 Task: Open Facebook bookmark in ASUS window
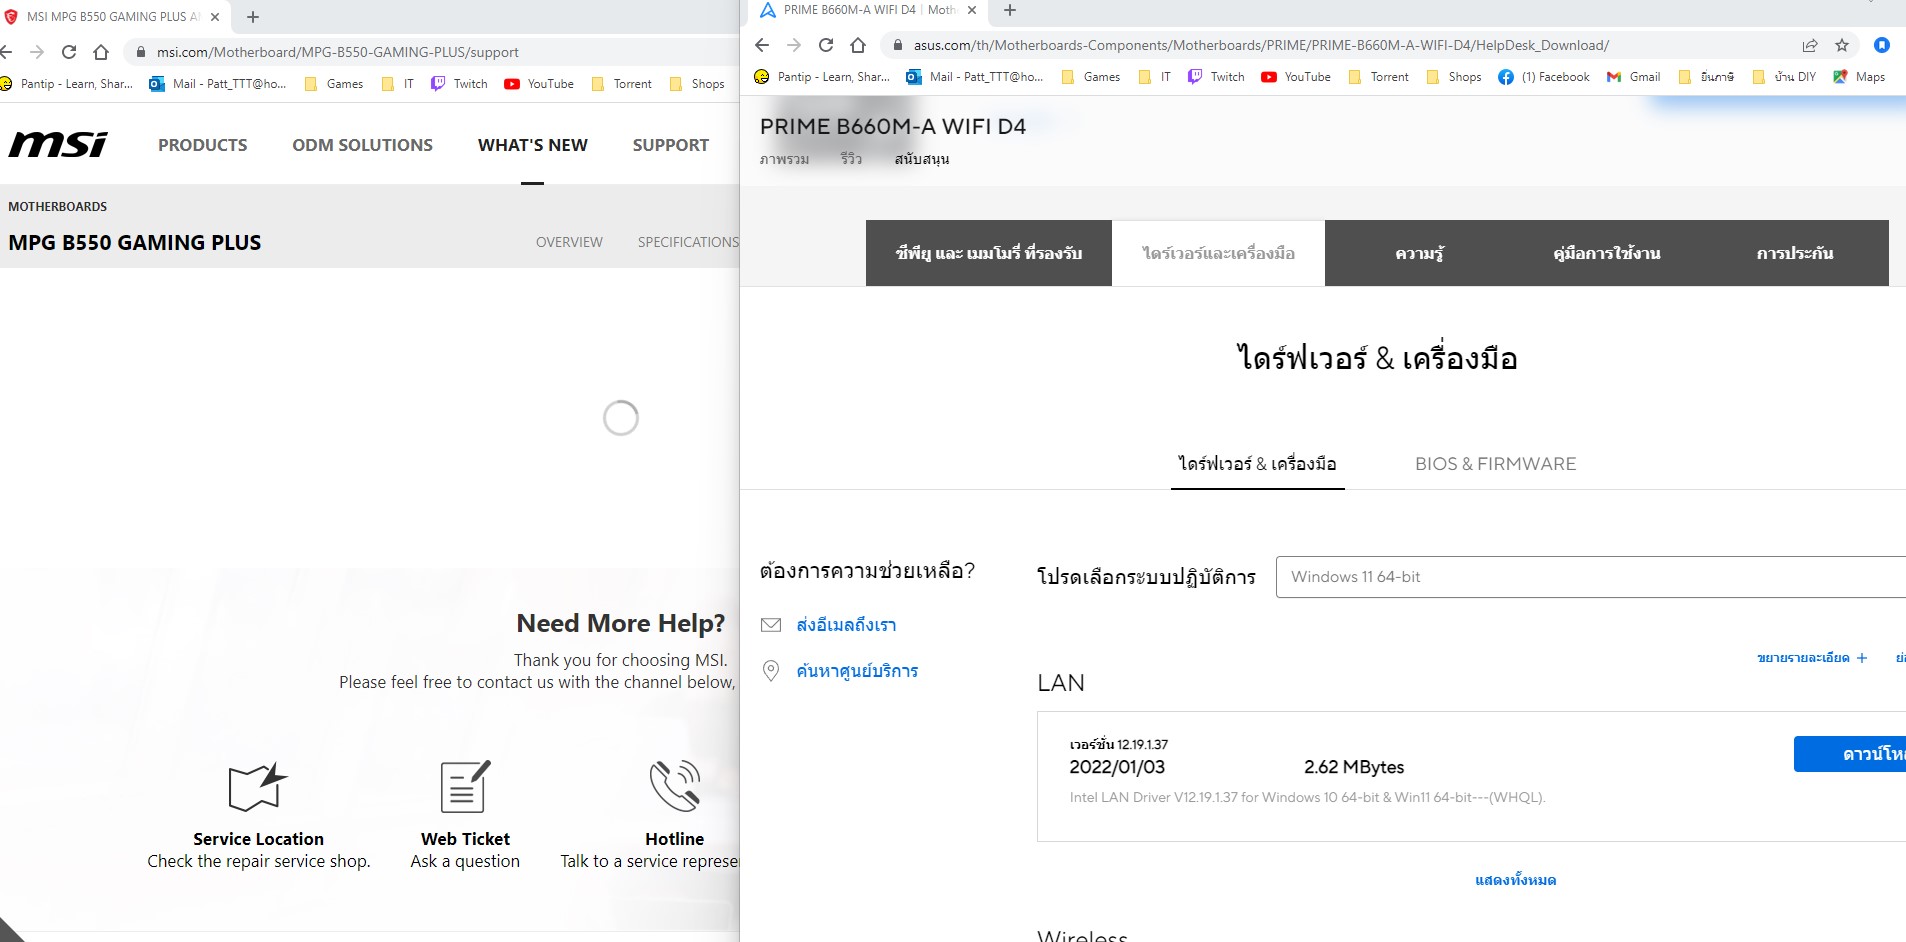click(1544, 77)
